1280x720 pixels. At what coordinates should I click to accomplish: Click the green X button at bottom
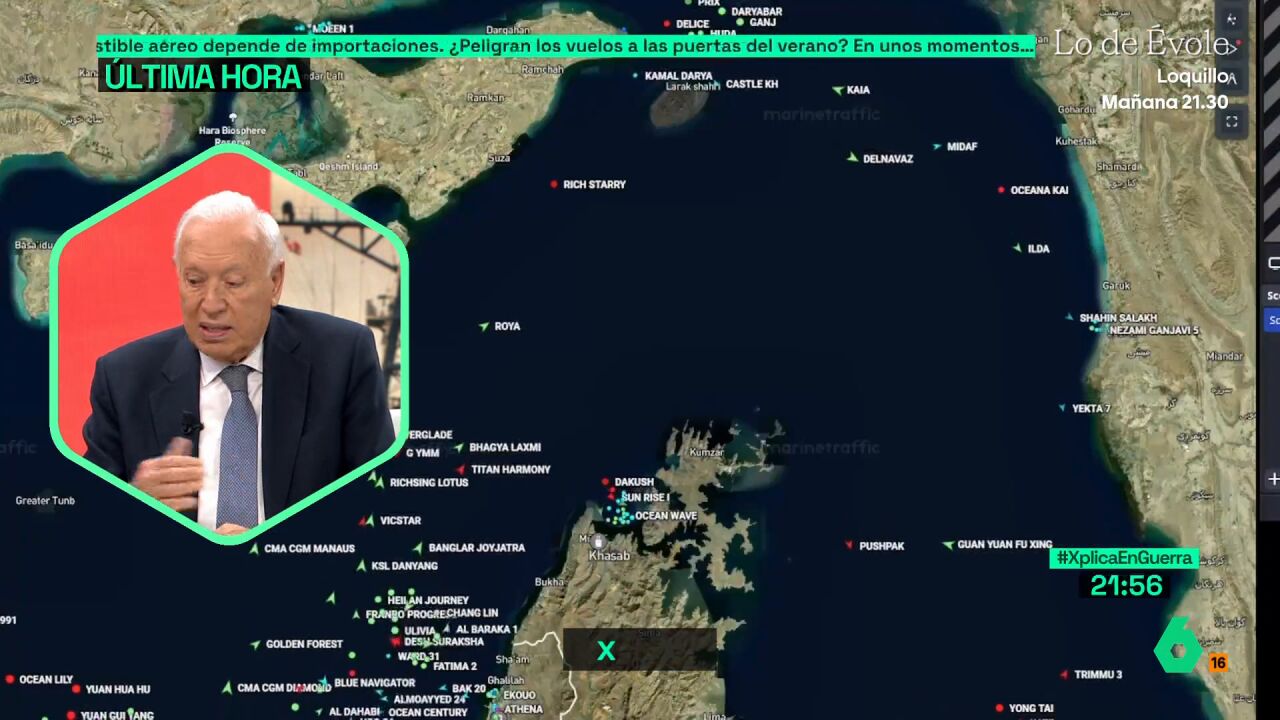pos(606,651)
